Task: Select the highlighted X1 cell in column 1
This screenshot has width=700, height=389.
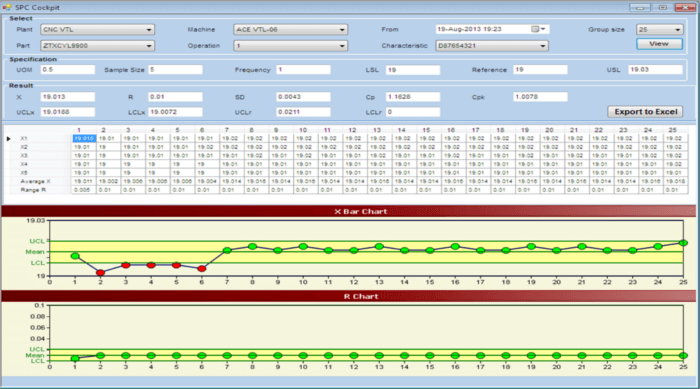Action: click(84, 138)
